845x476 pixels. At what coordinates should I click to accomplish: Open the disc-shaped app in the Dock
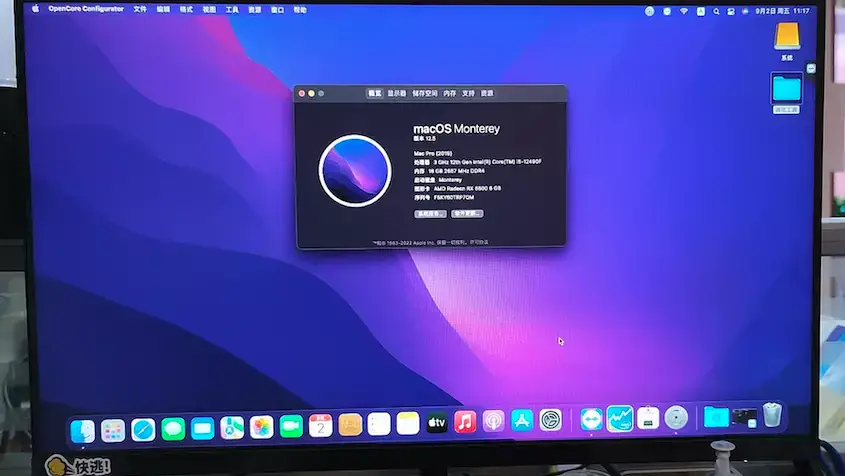coord(676,417)
